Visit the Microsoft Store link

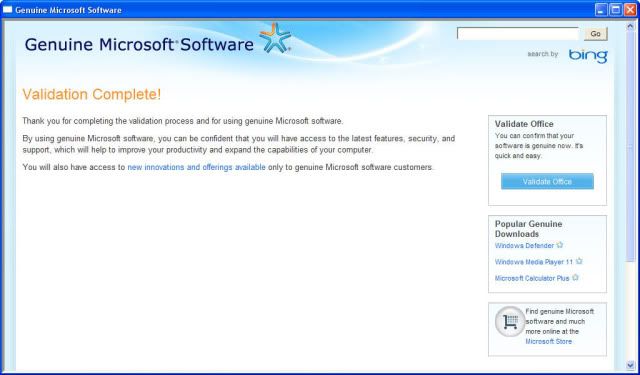pyautogui.click(x=549, y=342)
